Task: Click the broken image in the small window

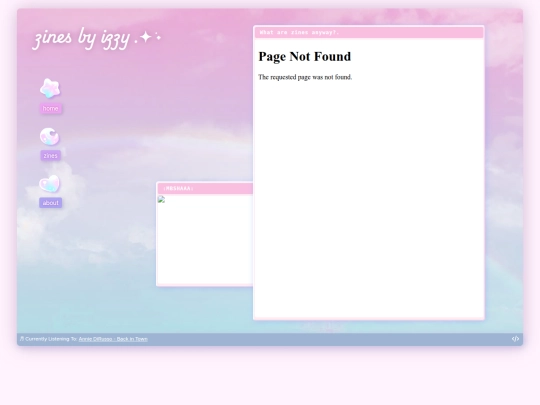Action: pyautogui.click(x=162, y=199)
